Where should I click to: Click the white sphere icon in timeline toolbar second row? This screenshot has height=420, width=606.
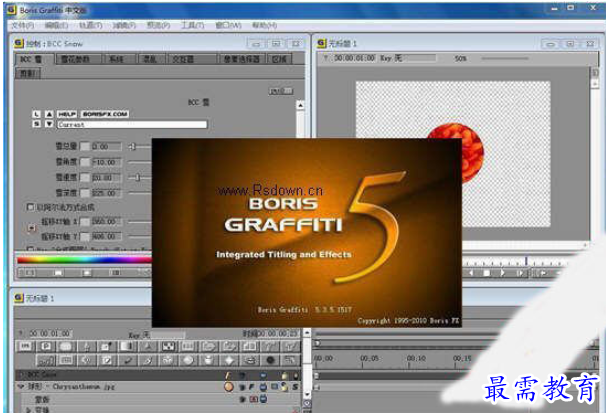(x=189, y=360)
